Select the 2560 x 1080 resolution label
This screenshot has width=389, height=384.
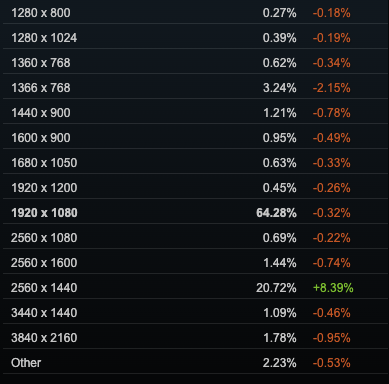pos(44,238)
